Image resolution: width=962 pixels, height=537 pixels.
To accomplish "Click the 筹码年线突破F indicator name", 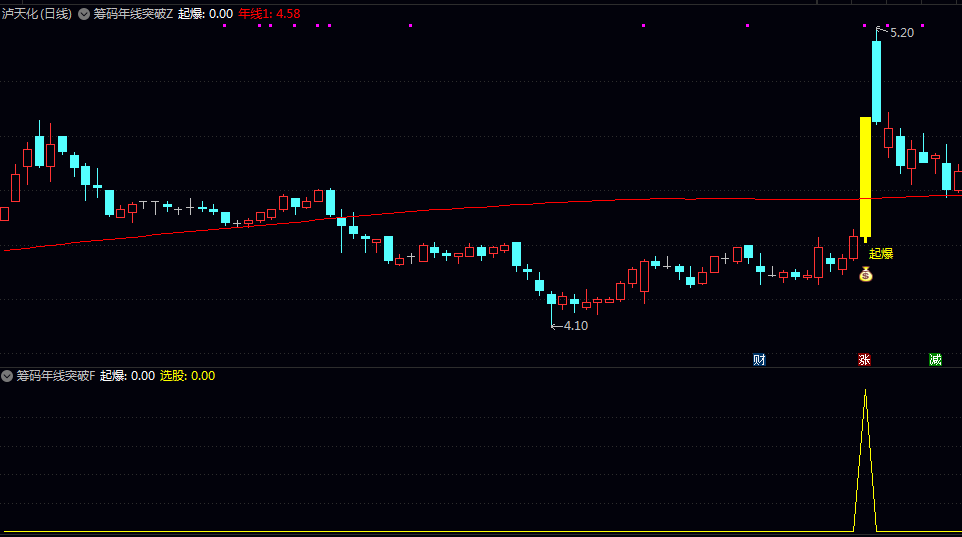I will [x=56, y=376].
